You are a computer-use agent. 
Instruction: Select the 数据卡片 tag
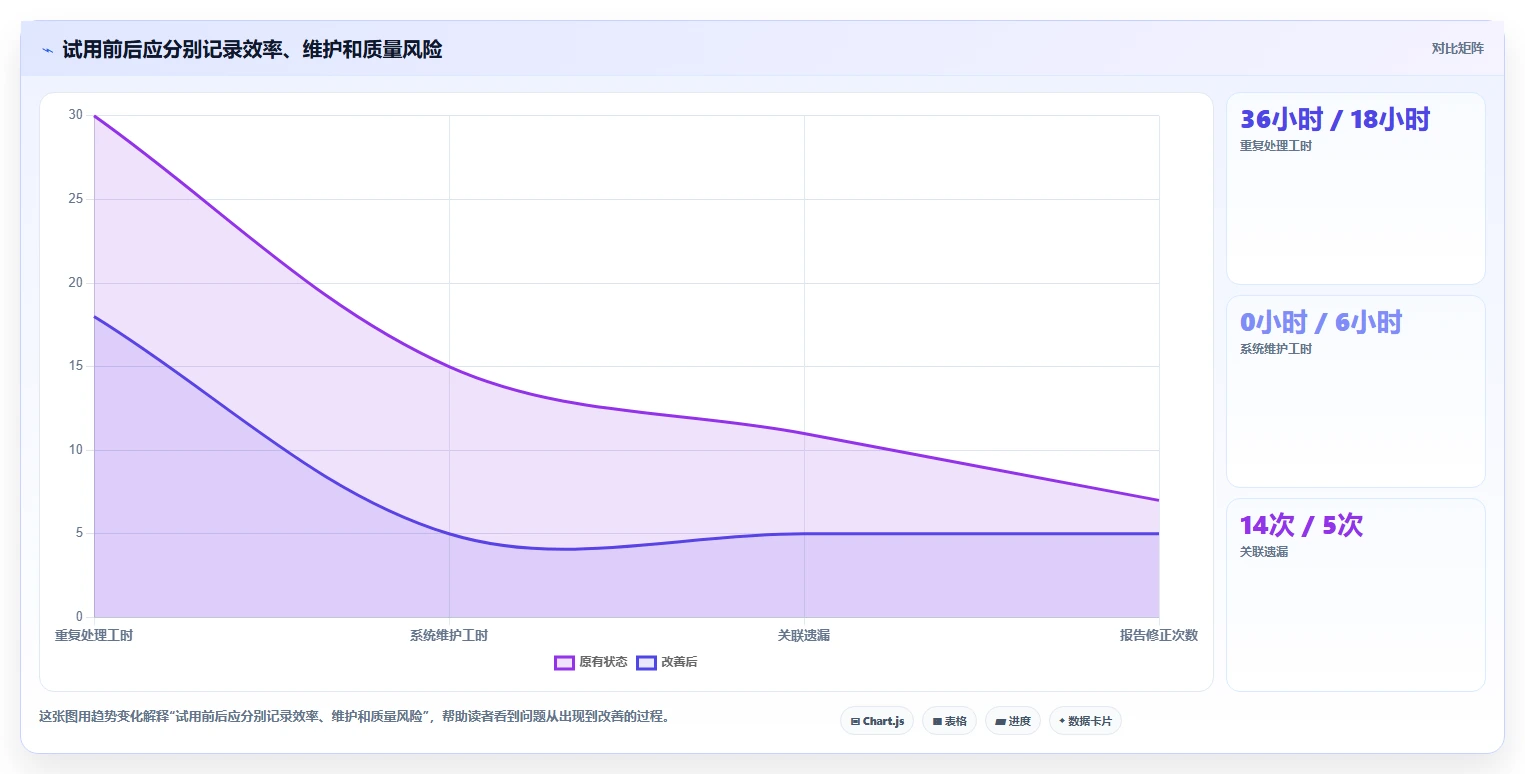1085,721
